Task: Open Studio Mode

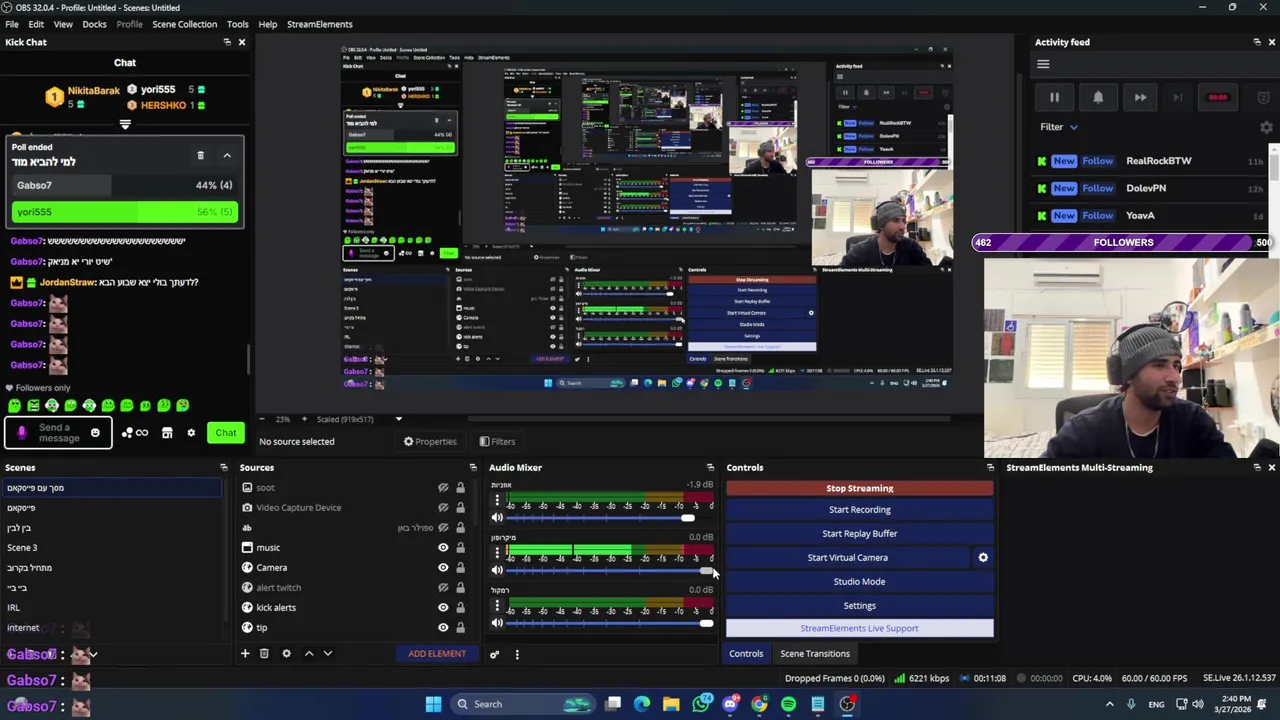Action: click(x=860, y=581)
